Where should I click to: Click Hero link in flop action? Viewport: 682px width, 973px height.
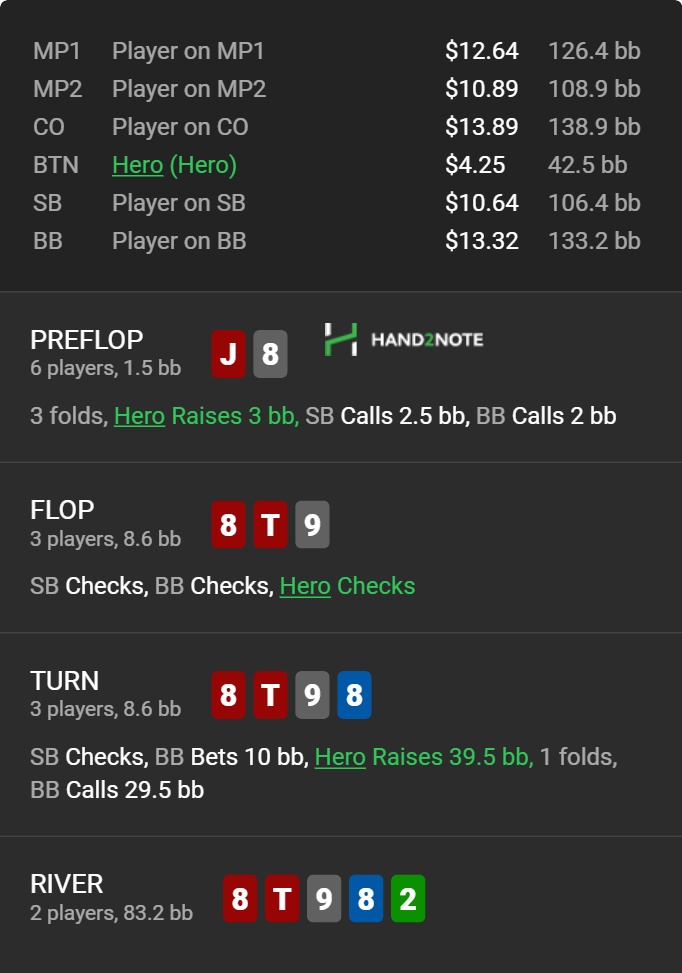coord(305,586)
